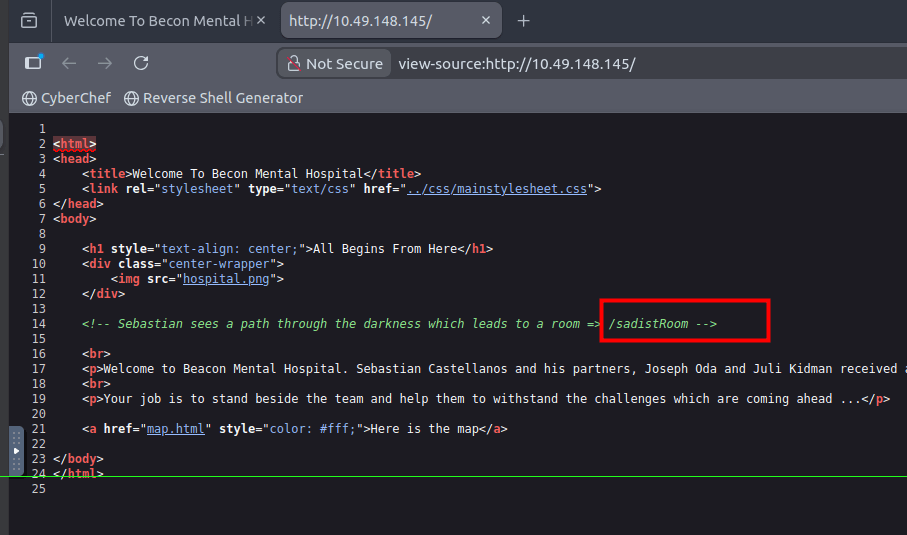Go back using the back arrow

(x=69, y=63)
